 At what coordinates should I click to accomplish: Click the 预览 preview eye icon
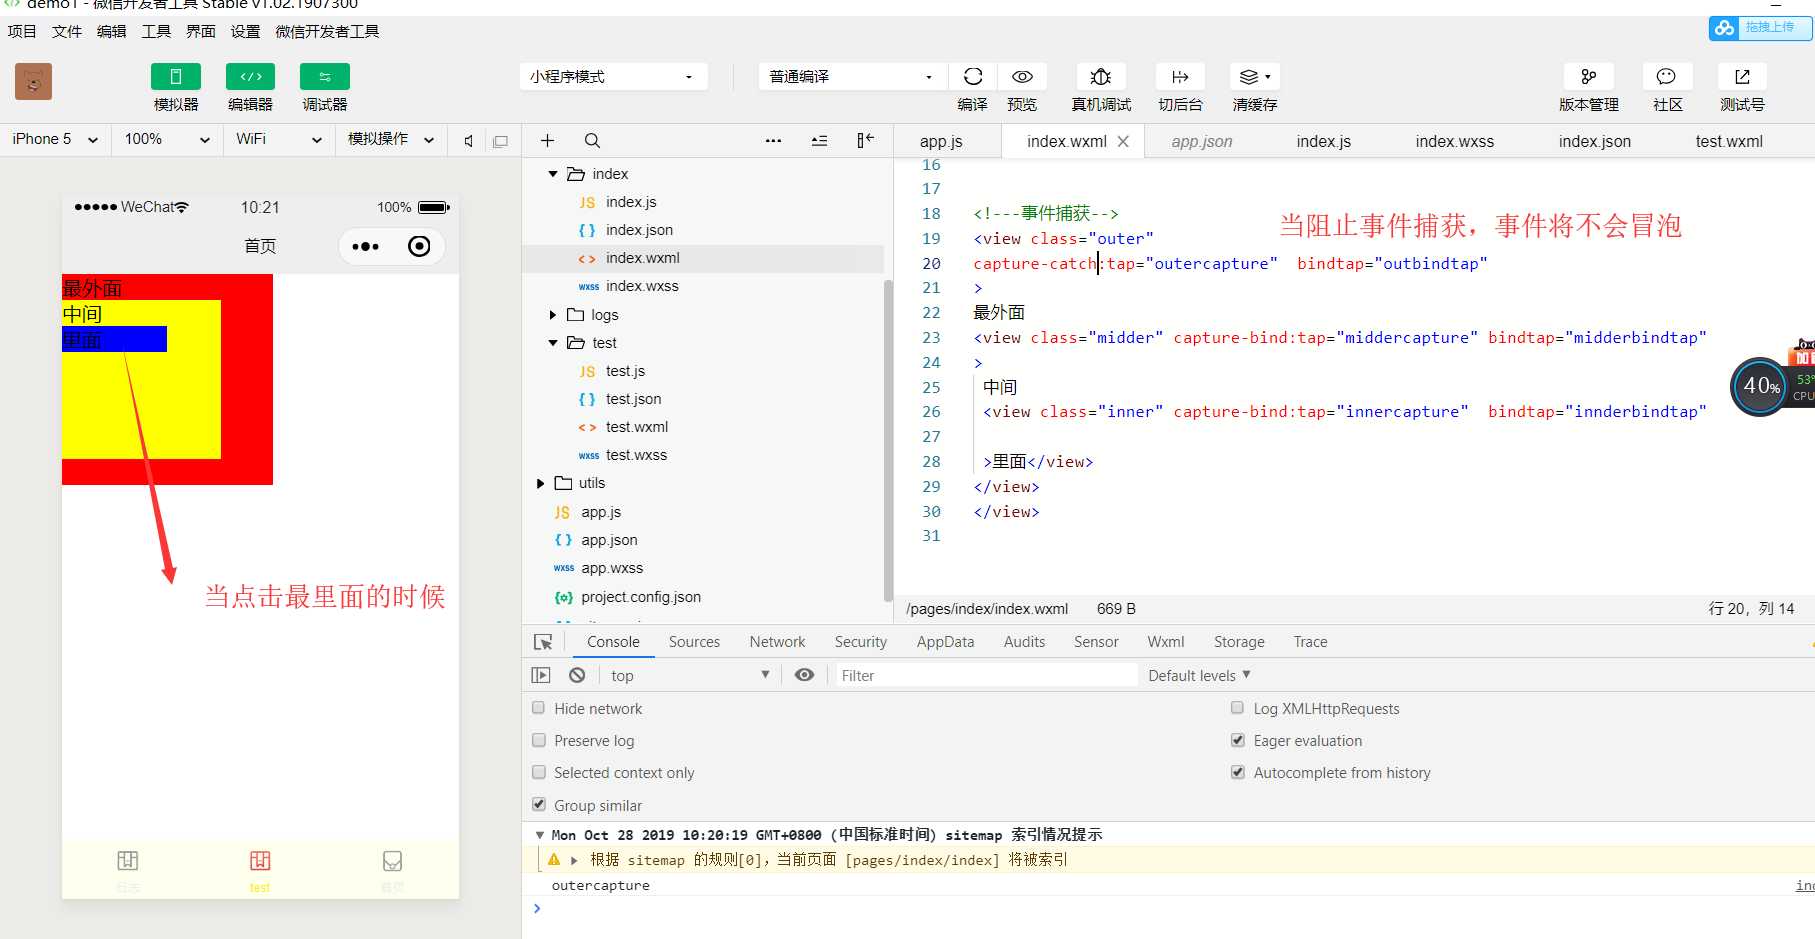coord(1022,77)
